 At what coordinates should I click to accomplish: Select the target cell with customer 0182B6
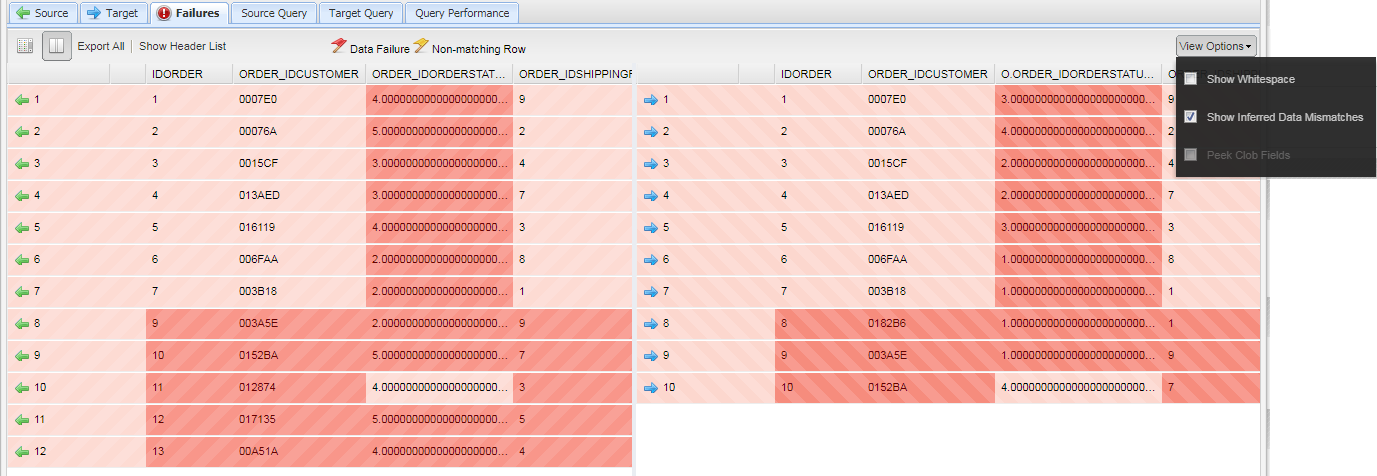point(886,324)
